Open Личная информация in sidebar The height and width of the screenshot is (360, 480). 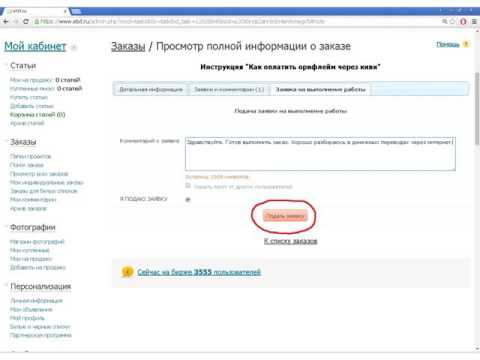click(36, 301)
